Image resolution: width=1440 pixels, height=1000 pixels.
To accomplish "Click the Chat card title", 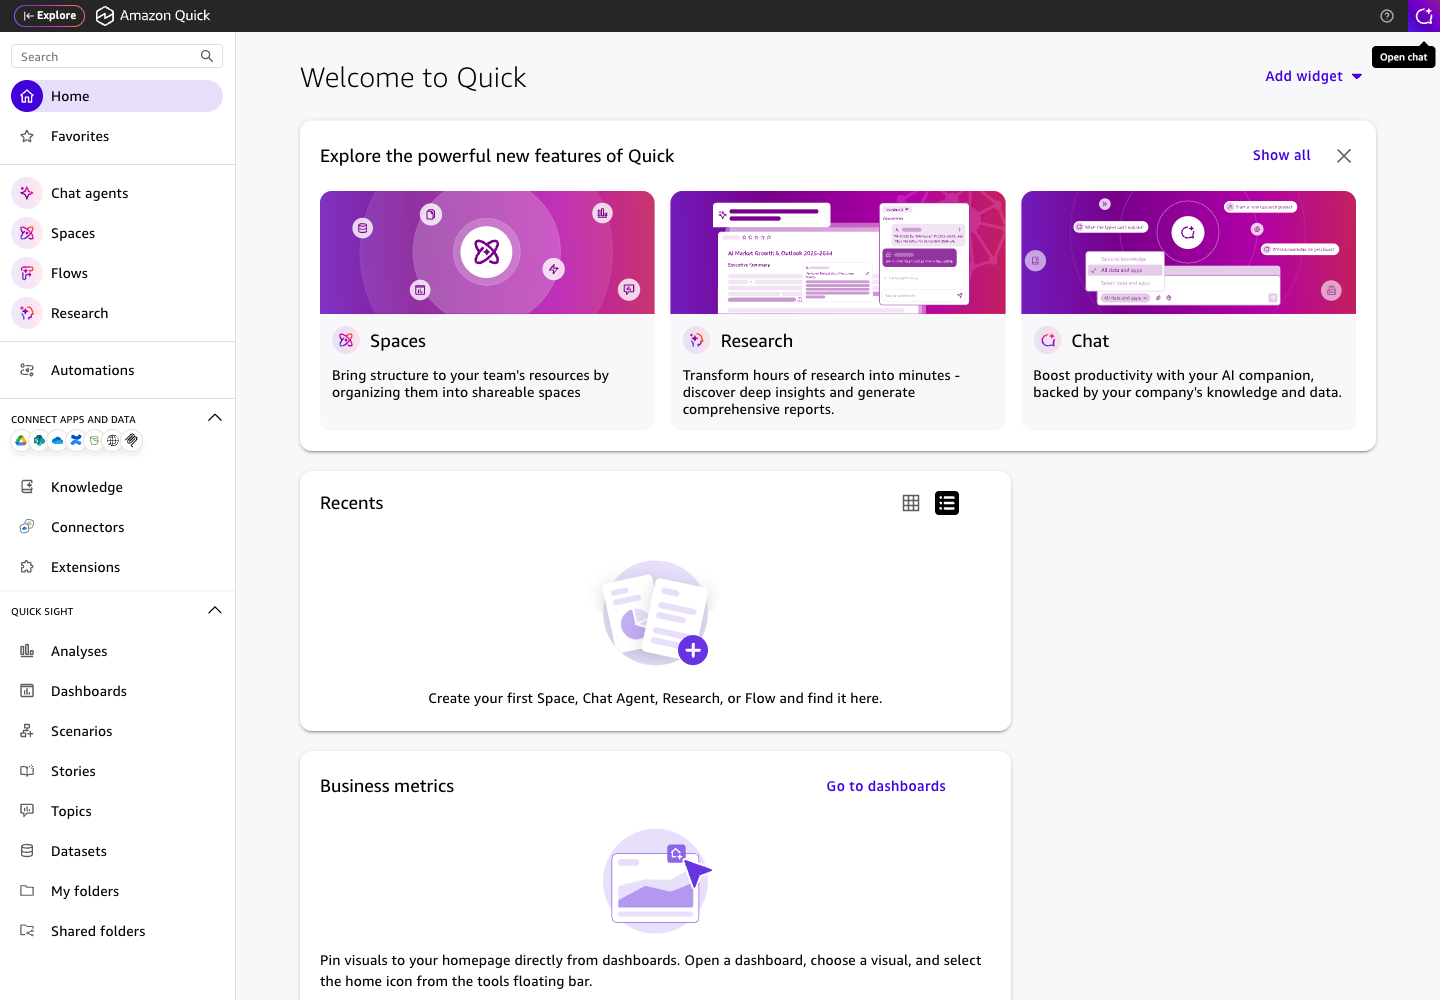I will pos(1090,341).
